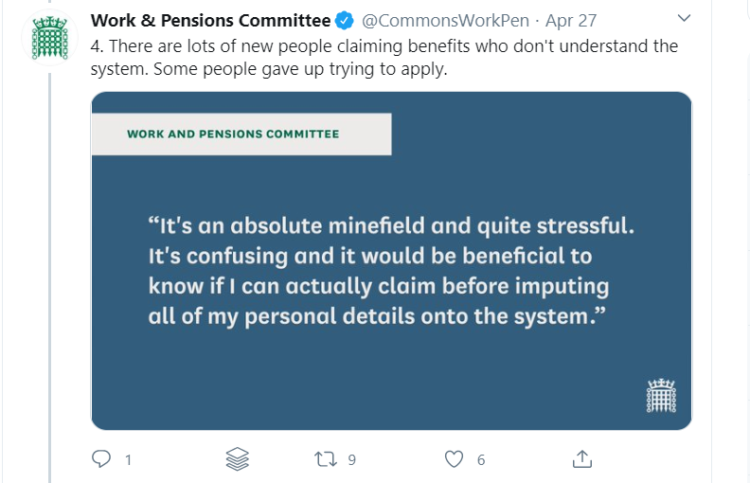This screenshot has height=483, width=750.
Task: Click the reply count of 1
Action: [x=128, y=460]
